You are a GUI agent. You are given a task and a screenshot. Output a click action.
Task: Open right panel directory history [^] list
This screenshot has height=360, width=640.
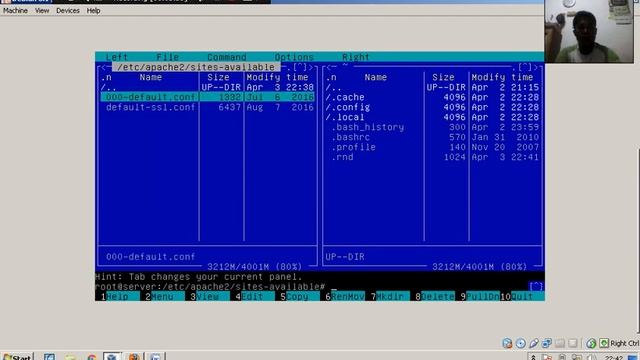[525, 67]
